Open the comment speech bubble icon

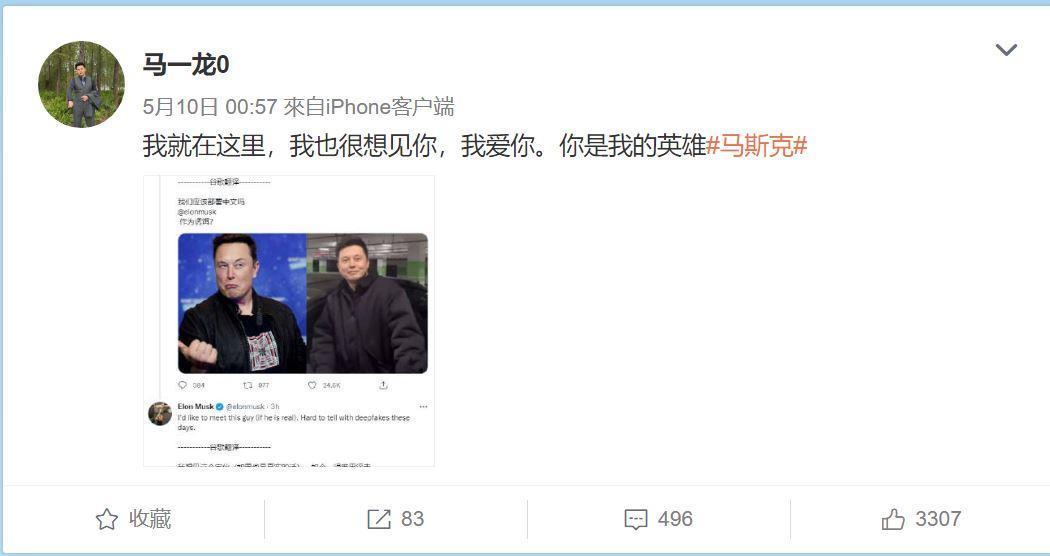click(x=635, y=519)
